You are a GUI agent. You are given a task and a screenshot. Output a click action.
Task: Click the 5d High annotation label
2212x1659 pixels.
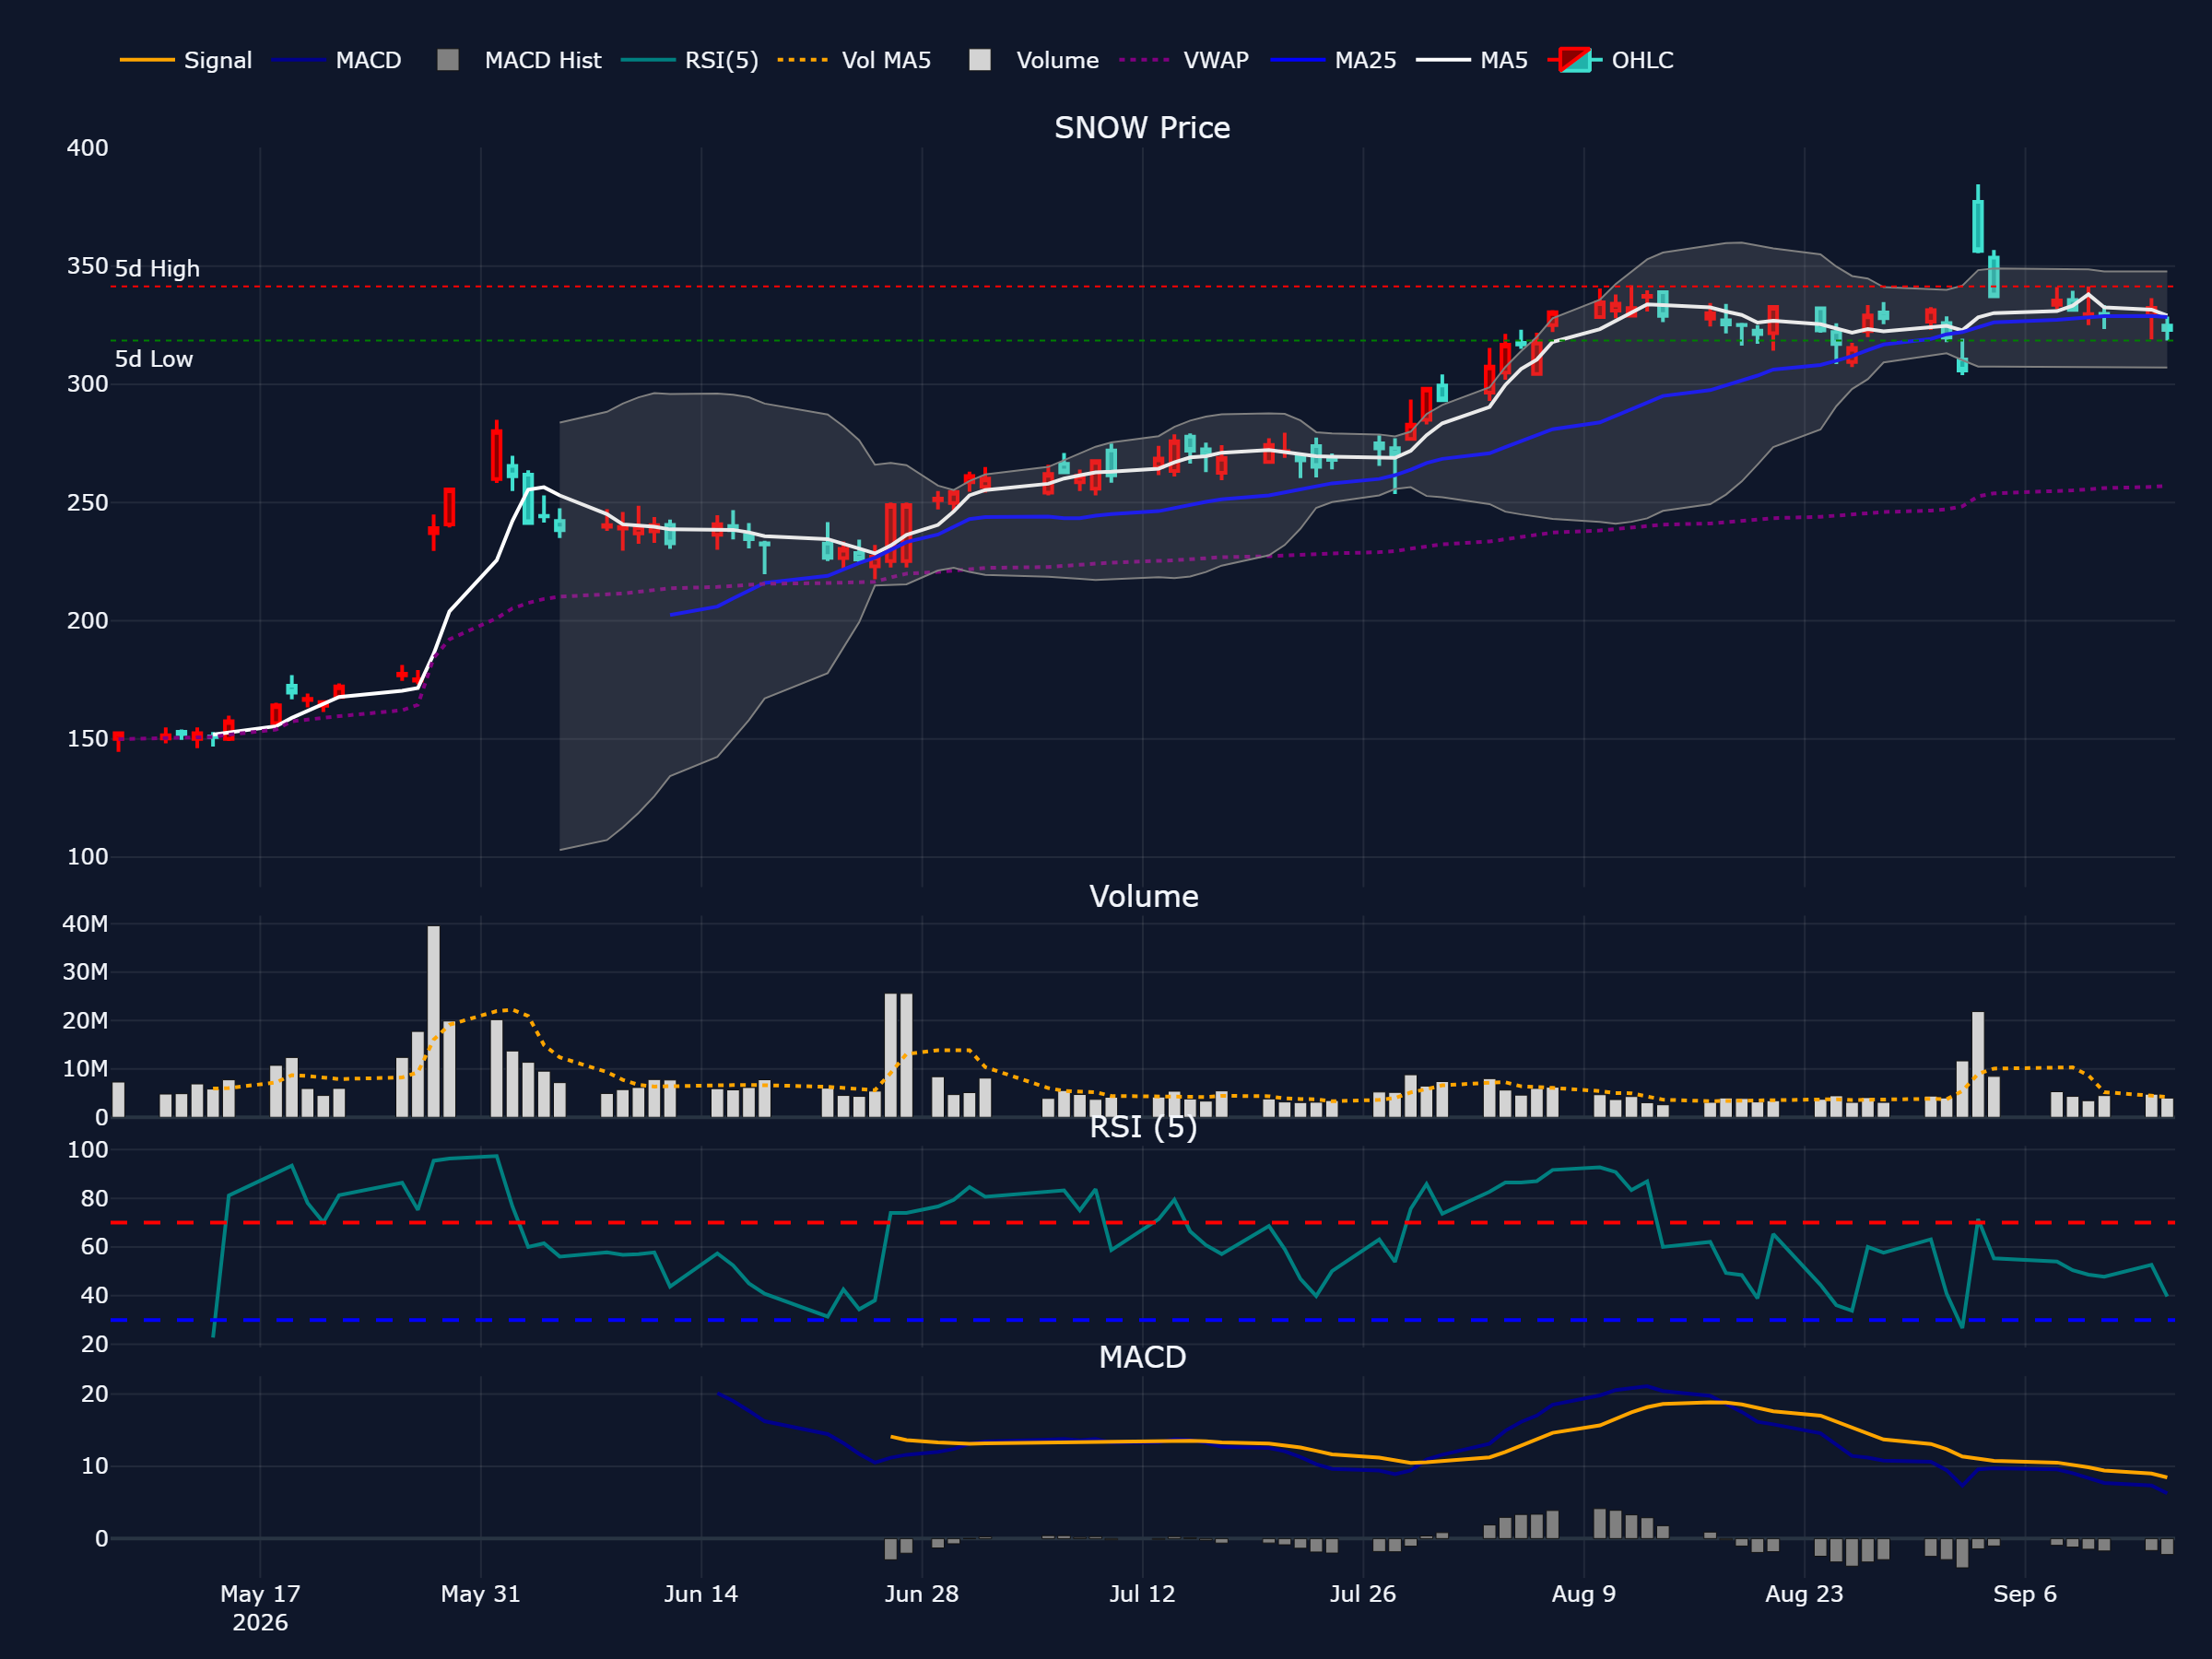pos(157,269)
